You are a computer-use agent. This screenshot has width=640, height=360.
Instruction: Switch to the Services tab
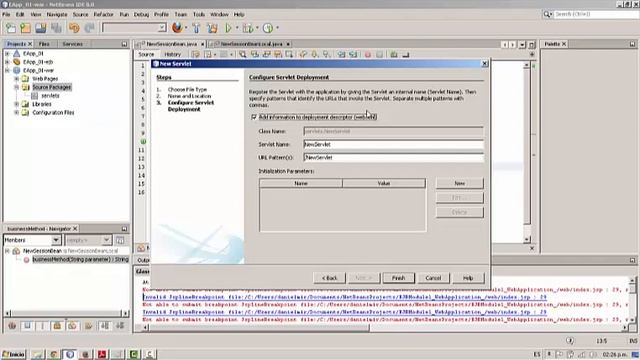(x=73, y=44)
